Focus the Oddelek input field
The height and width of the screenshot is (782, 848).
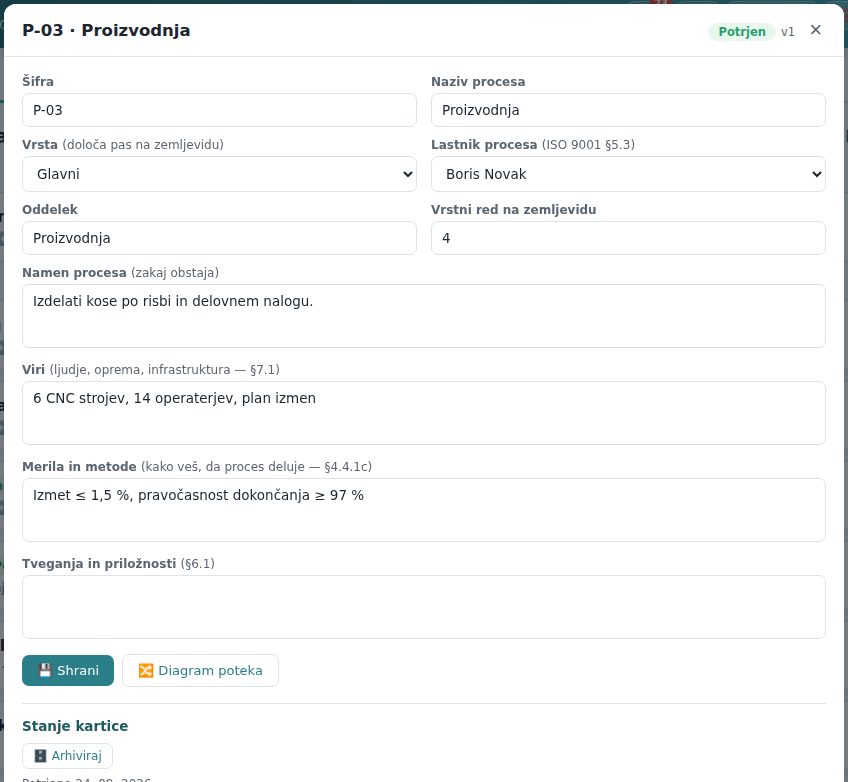pos(219,238)
